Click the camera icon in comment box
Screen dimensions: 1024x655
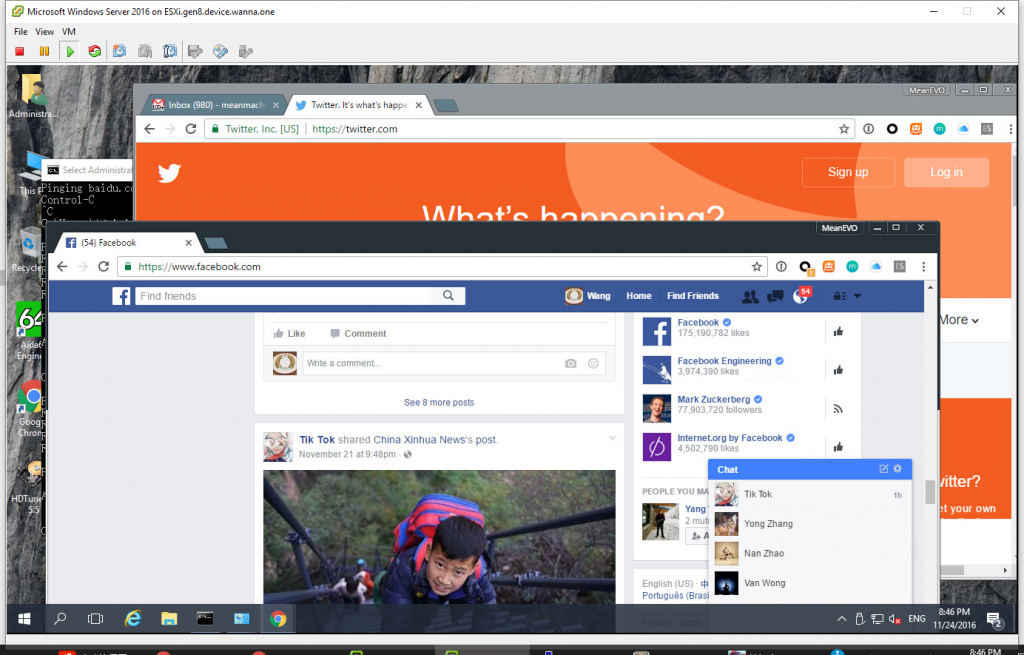(x=571, y=363)
